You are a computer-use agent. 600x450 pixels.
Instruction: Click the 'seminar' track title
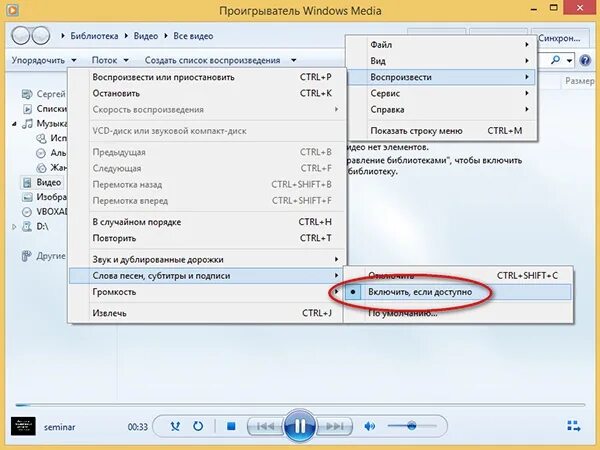[x=60, y=427]
